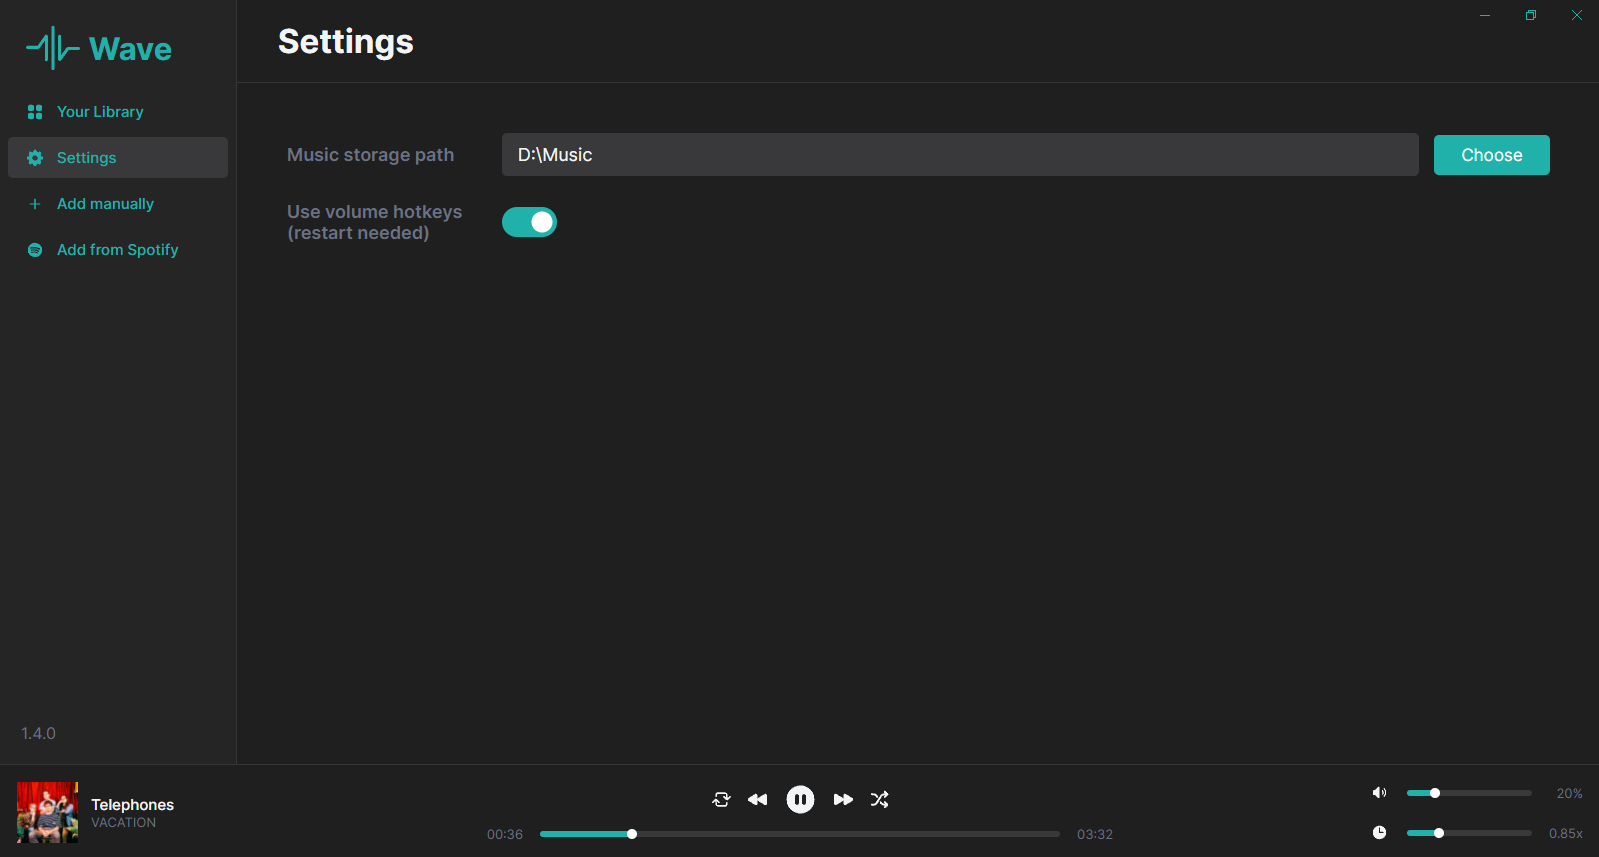This screenshot has height=857, width=1599.
Task: Click the 03:32 total duration
Action: pyautogui.click(x=1095, y=834)
